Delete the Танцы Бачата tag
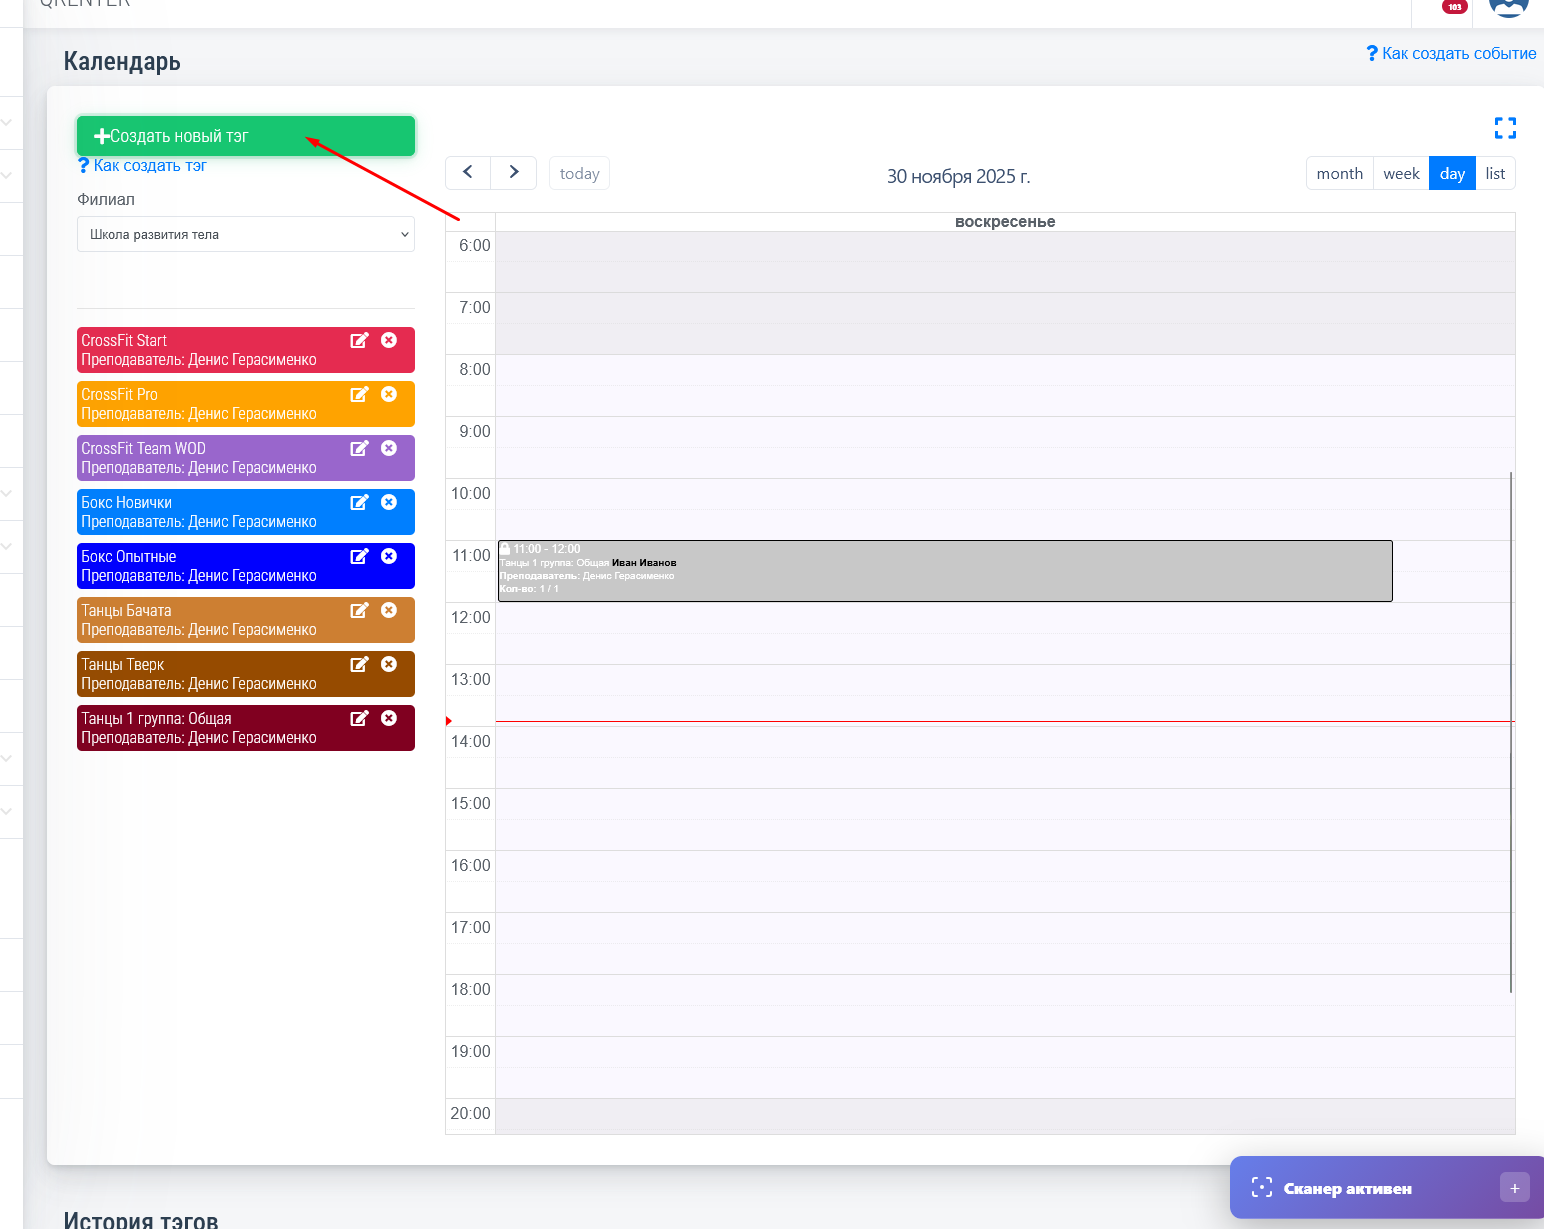The height and width of the screenshot is (1229, 1544). pyautogui.click(x=389, y=610)
